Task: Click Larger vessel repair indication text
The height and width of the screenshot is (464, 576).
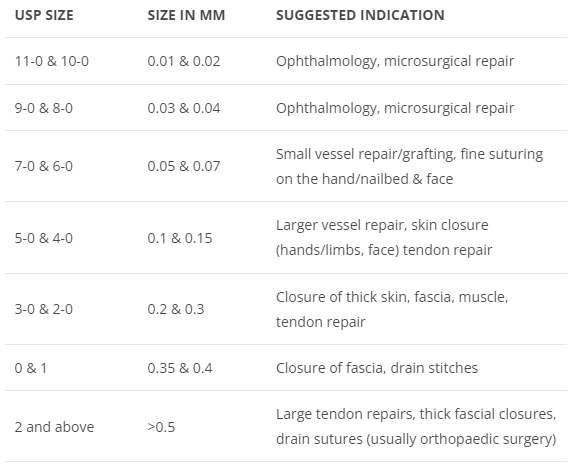Action: tap(384, 237)
